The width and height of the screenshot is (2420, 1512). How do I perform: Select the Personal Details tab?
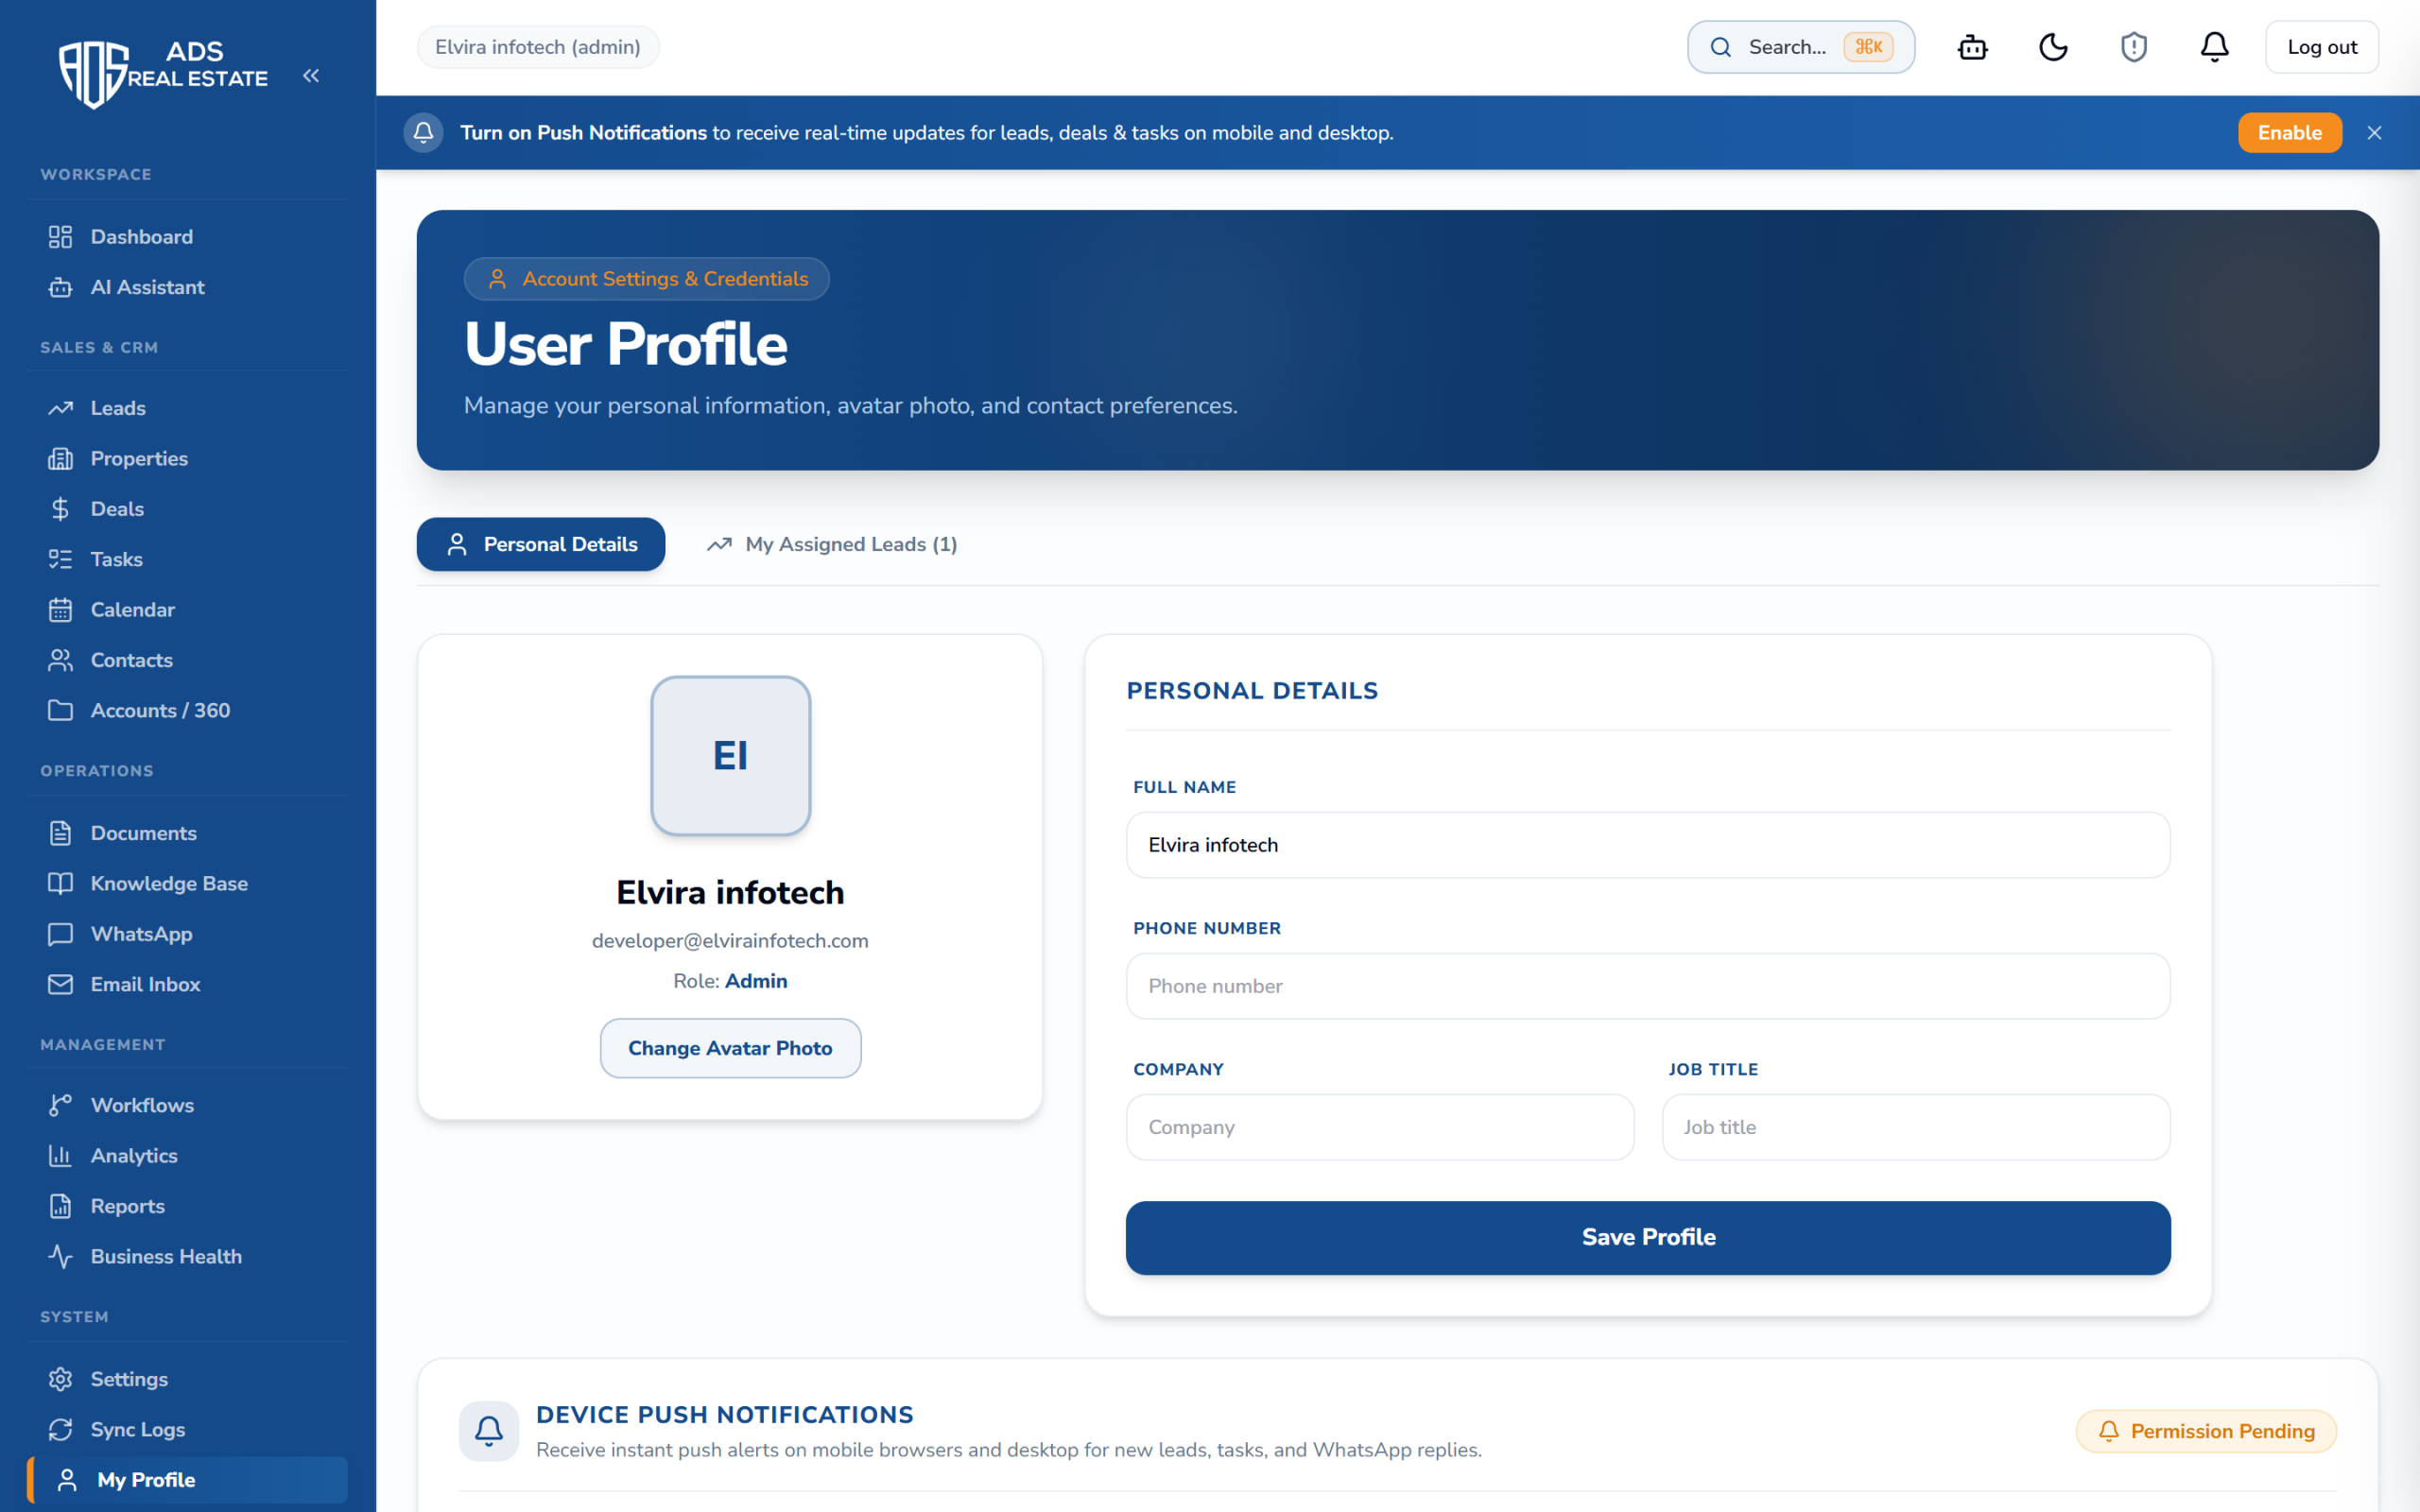[x=541, y=544]
